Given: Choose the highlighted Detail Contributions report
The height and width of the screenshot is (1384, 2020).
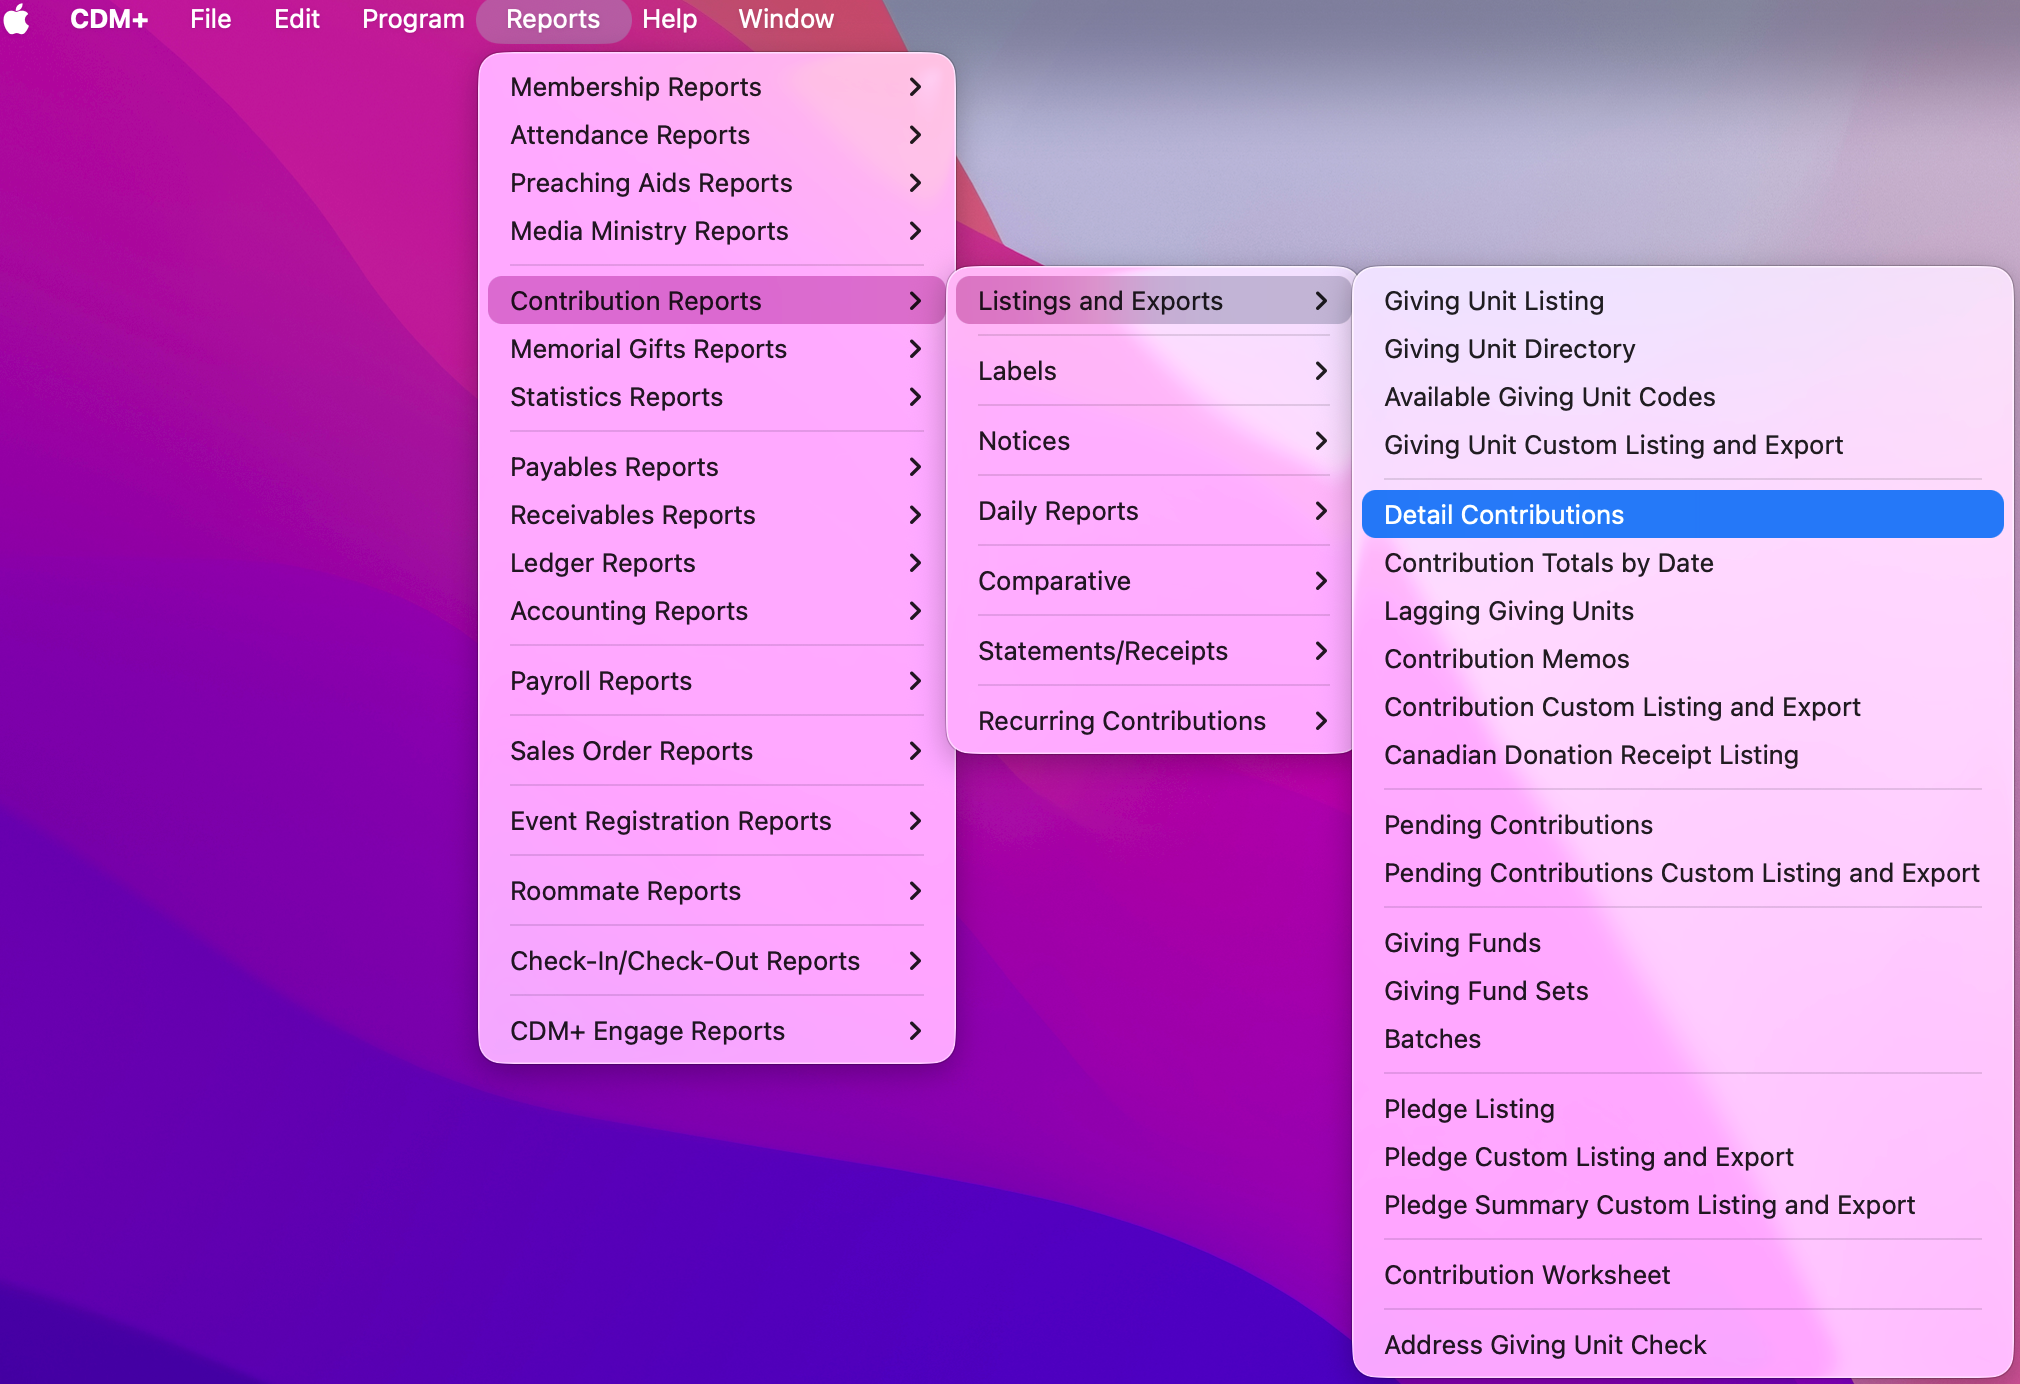Looking at the screenshot, I should [1682, 515].
